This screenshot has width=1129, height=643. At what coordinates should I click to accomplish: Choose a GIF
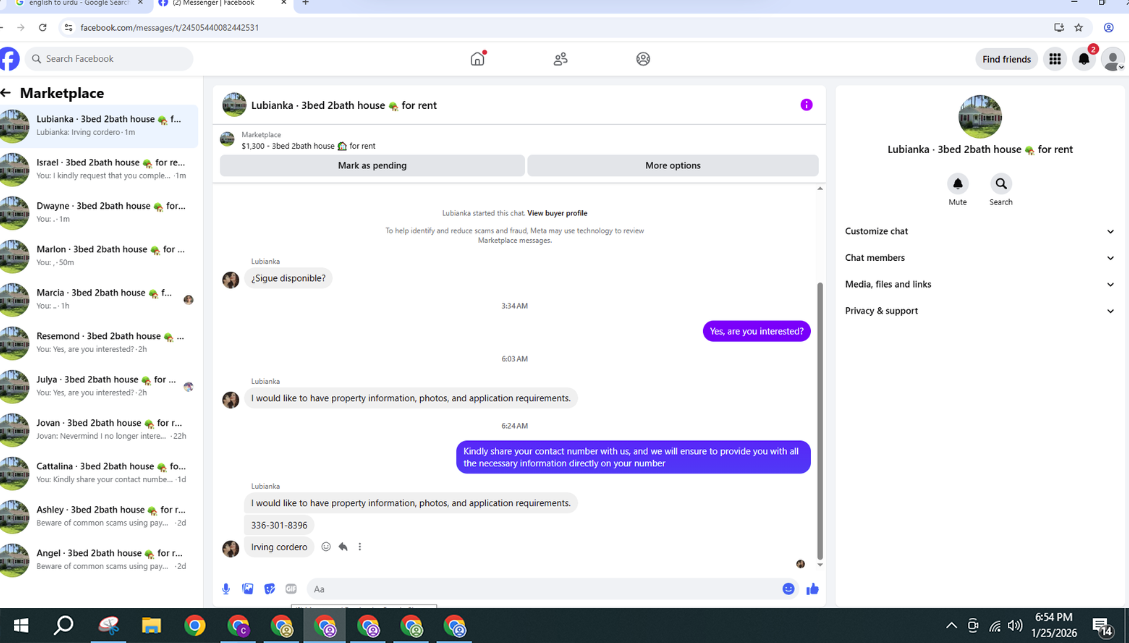pos(291,589)
